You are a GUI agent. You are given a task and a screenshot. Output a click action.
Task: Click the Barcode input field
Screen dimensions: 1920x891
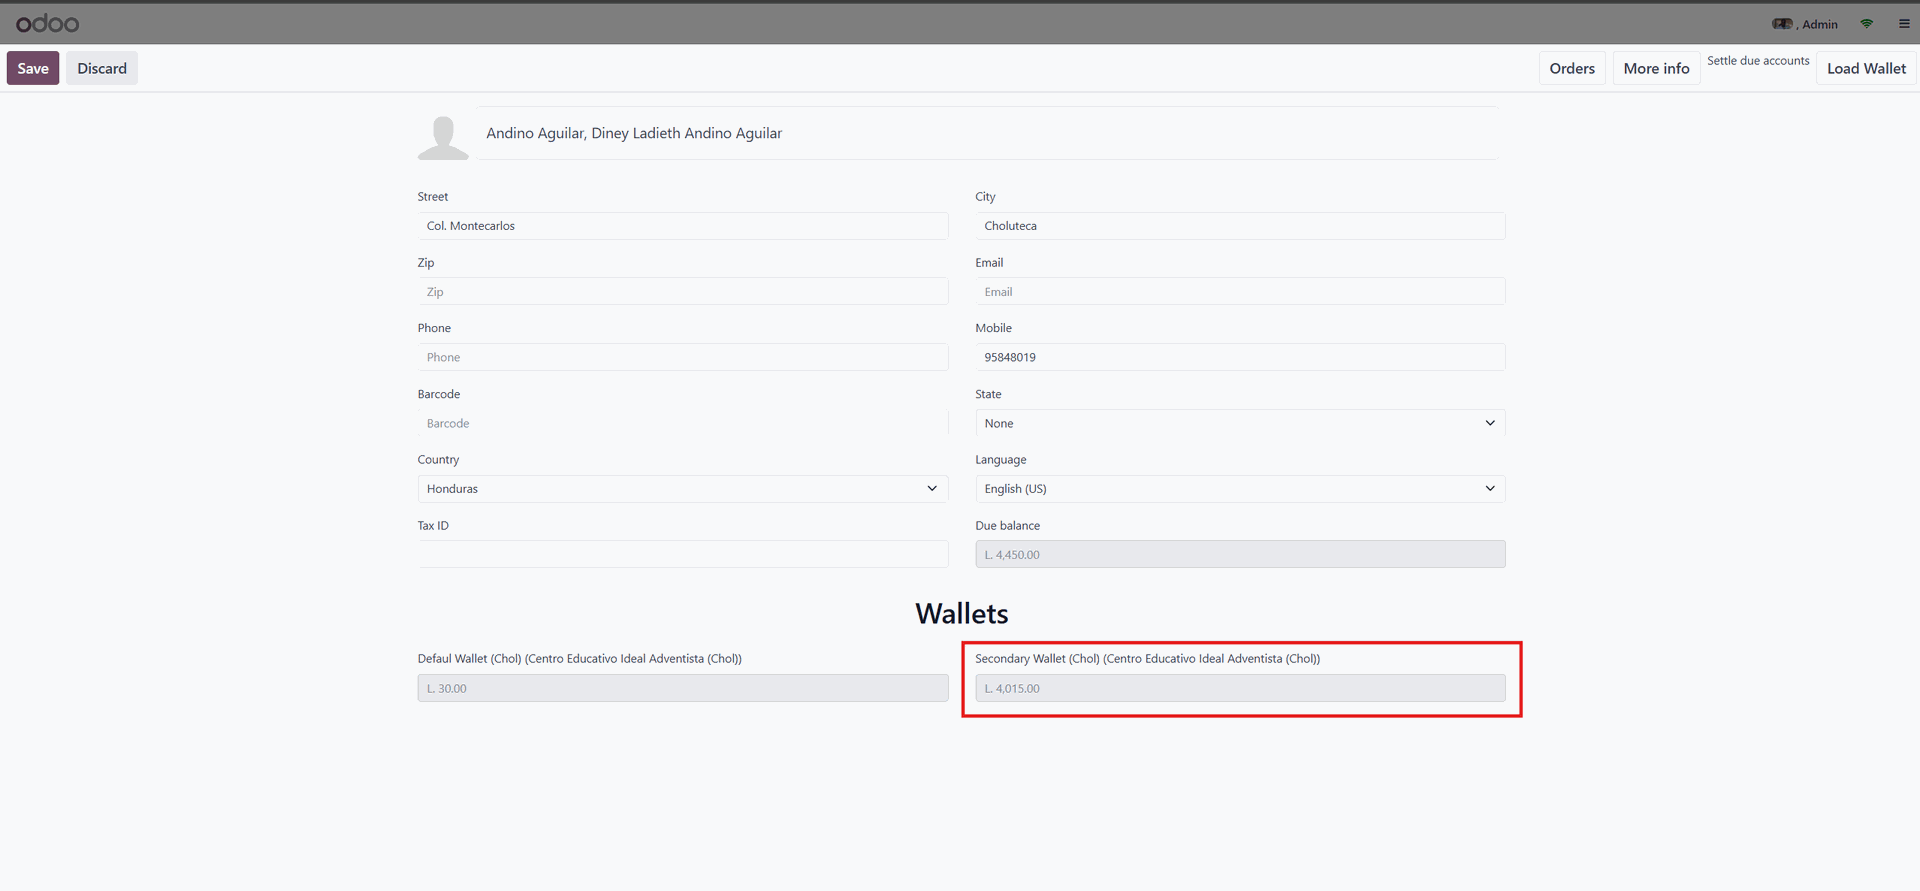coord(682,423)
